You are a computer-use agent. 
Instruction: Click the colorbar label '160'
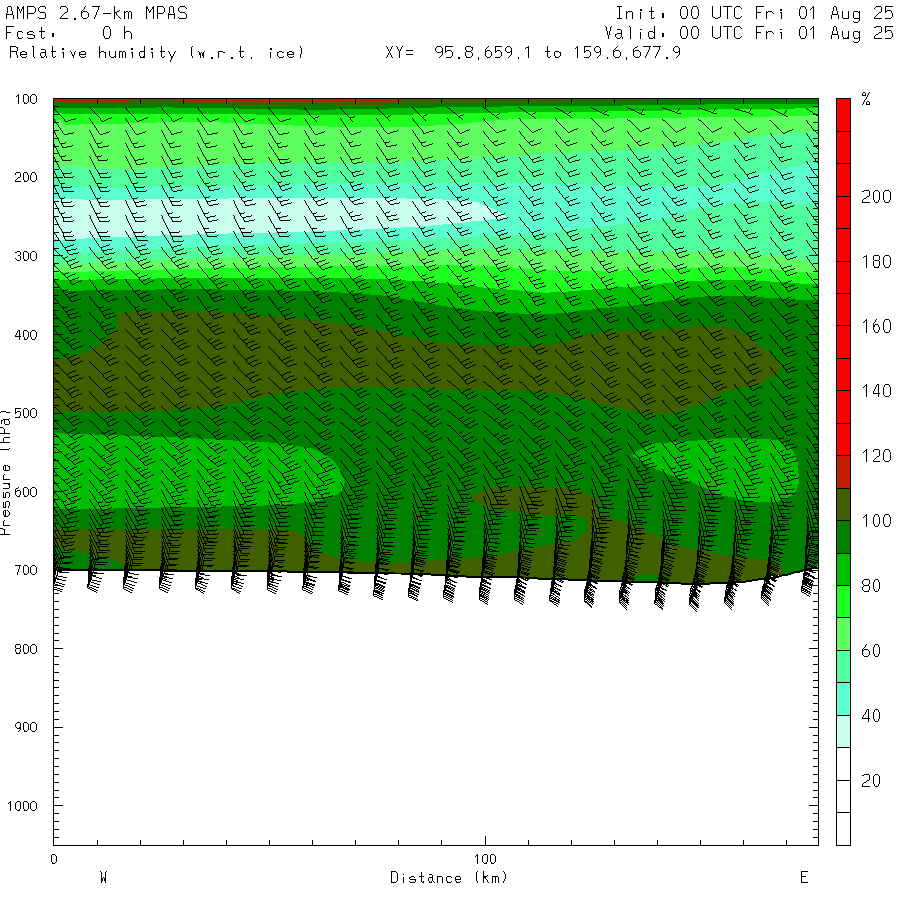(876, 327)
